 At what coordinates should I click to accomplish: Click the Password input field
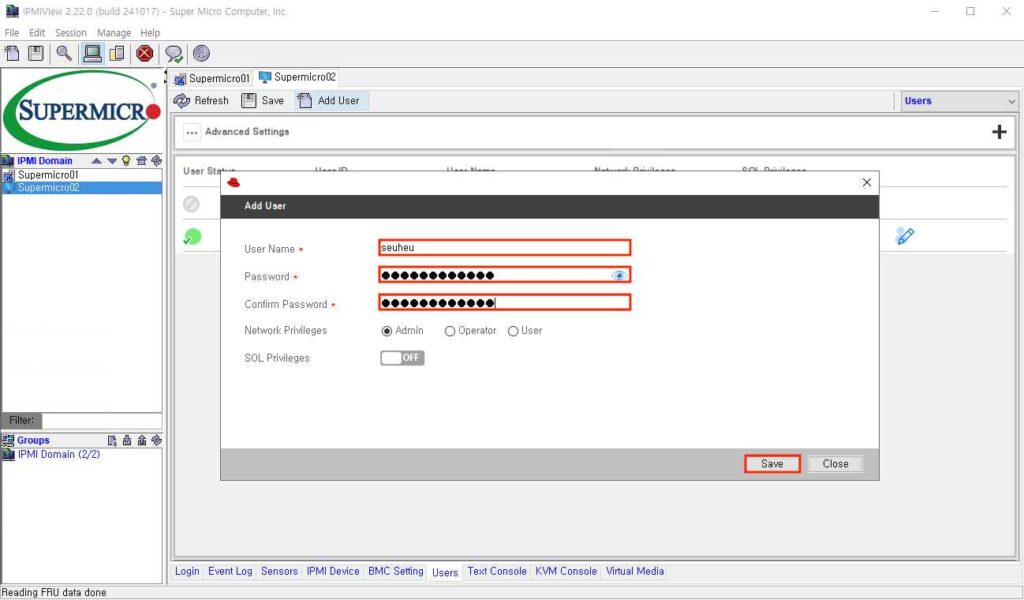click(504, 275)
